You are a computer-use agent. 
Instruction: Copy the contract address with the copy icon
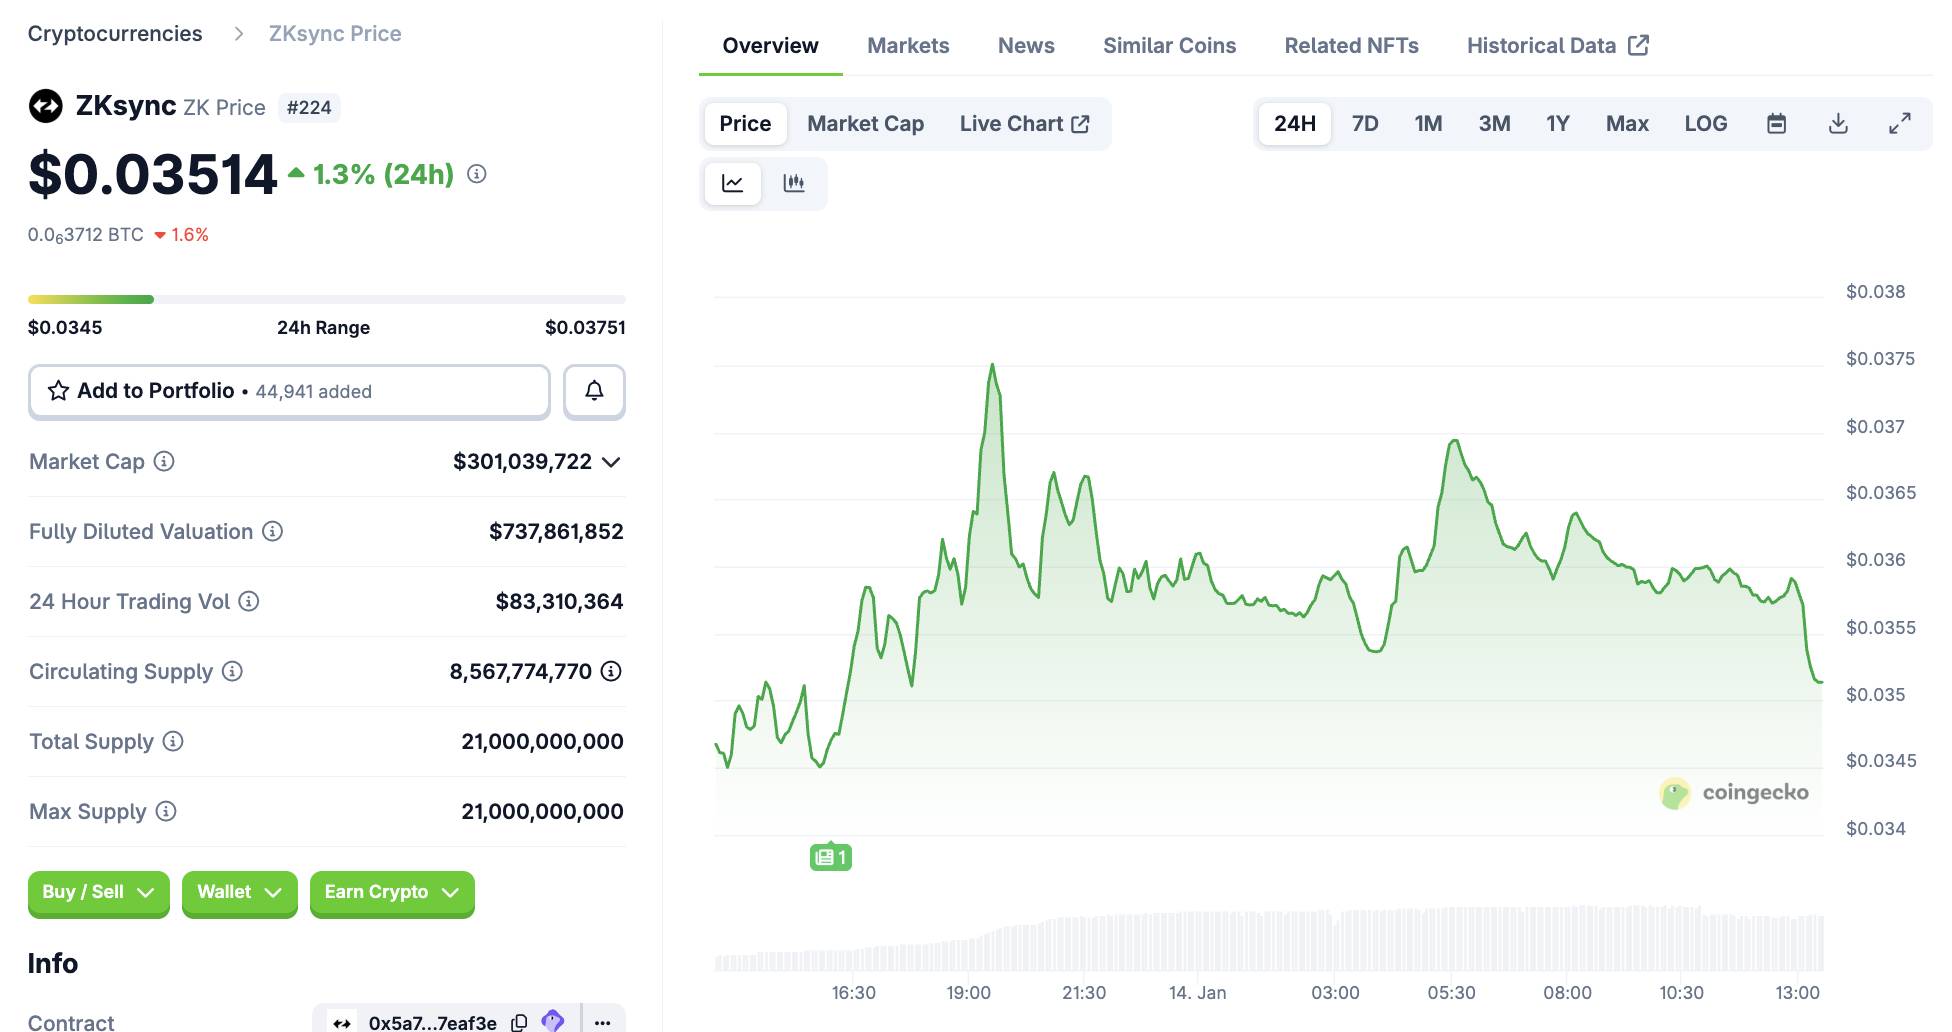point(519,1022)
